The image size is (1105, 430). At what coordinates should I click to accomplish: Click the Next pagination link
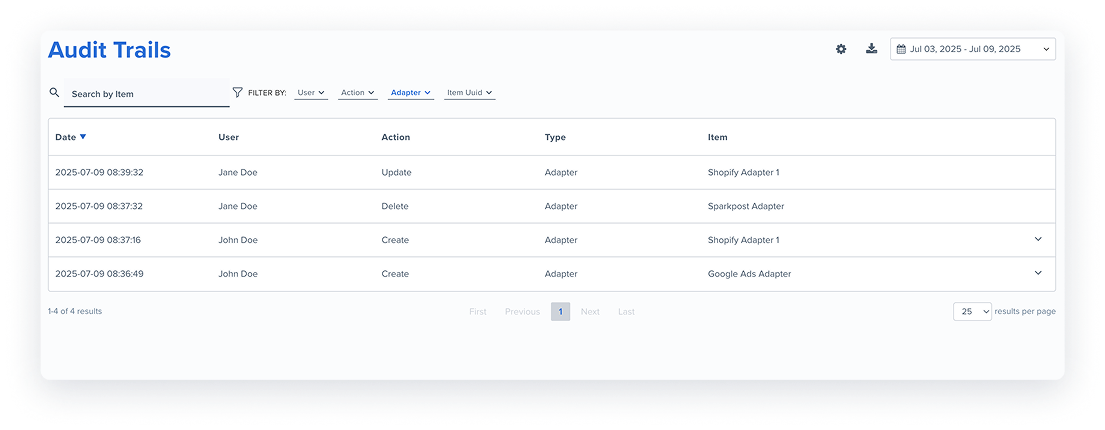coord(590,312)
